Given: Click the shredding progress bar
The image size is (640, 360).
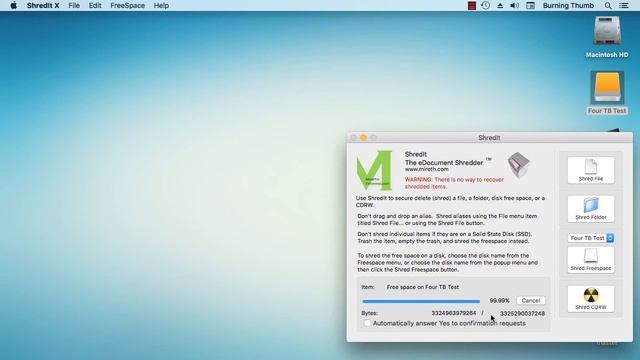Looking at the screenshot, I should click(421, 301).
